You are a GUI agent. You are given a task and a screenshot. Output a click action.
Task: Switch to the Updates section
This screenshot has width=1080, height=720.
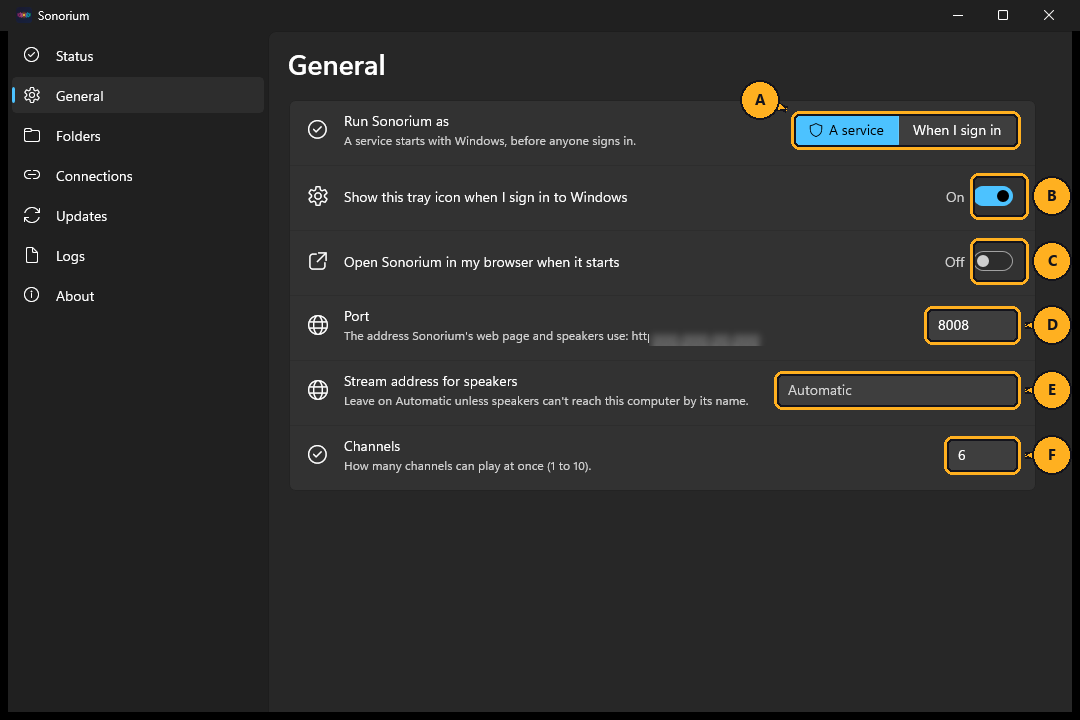coord(138,216)
